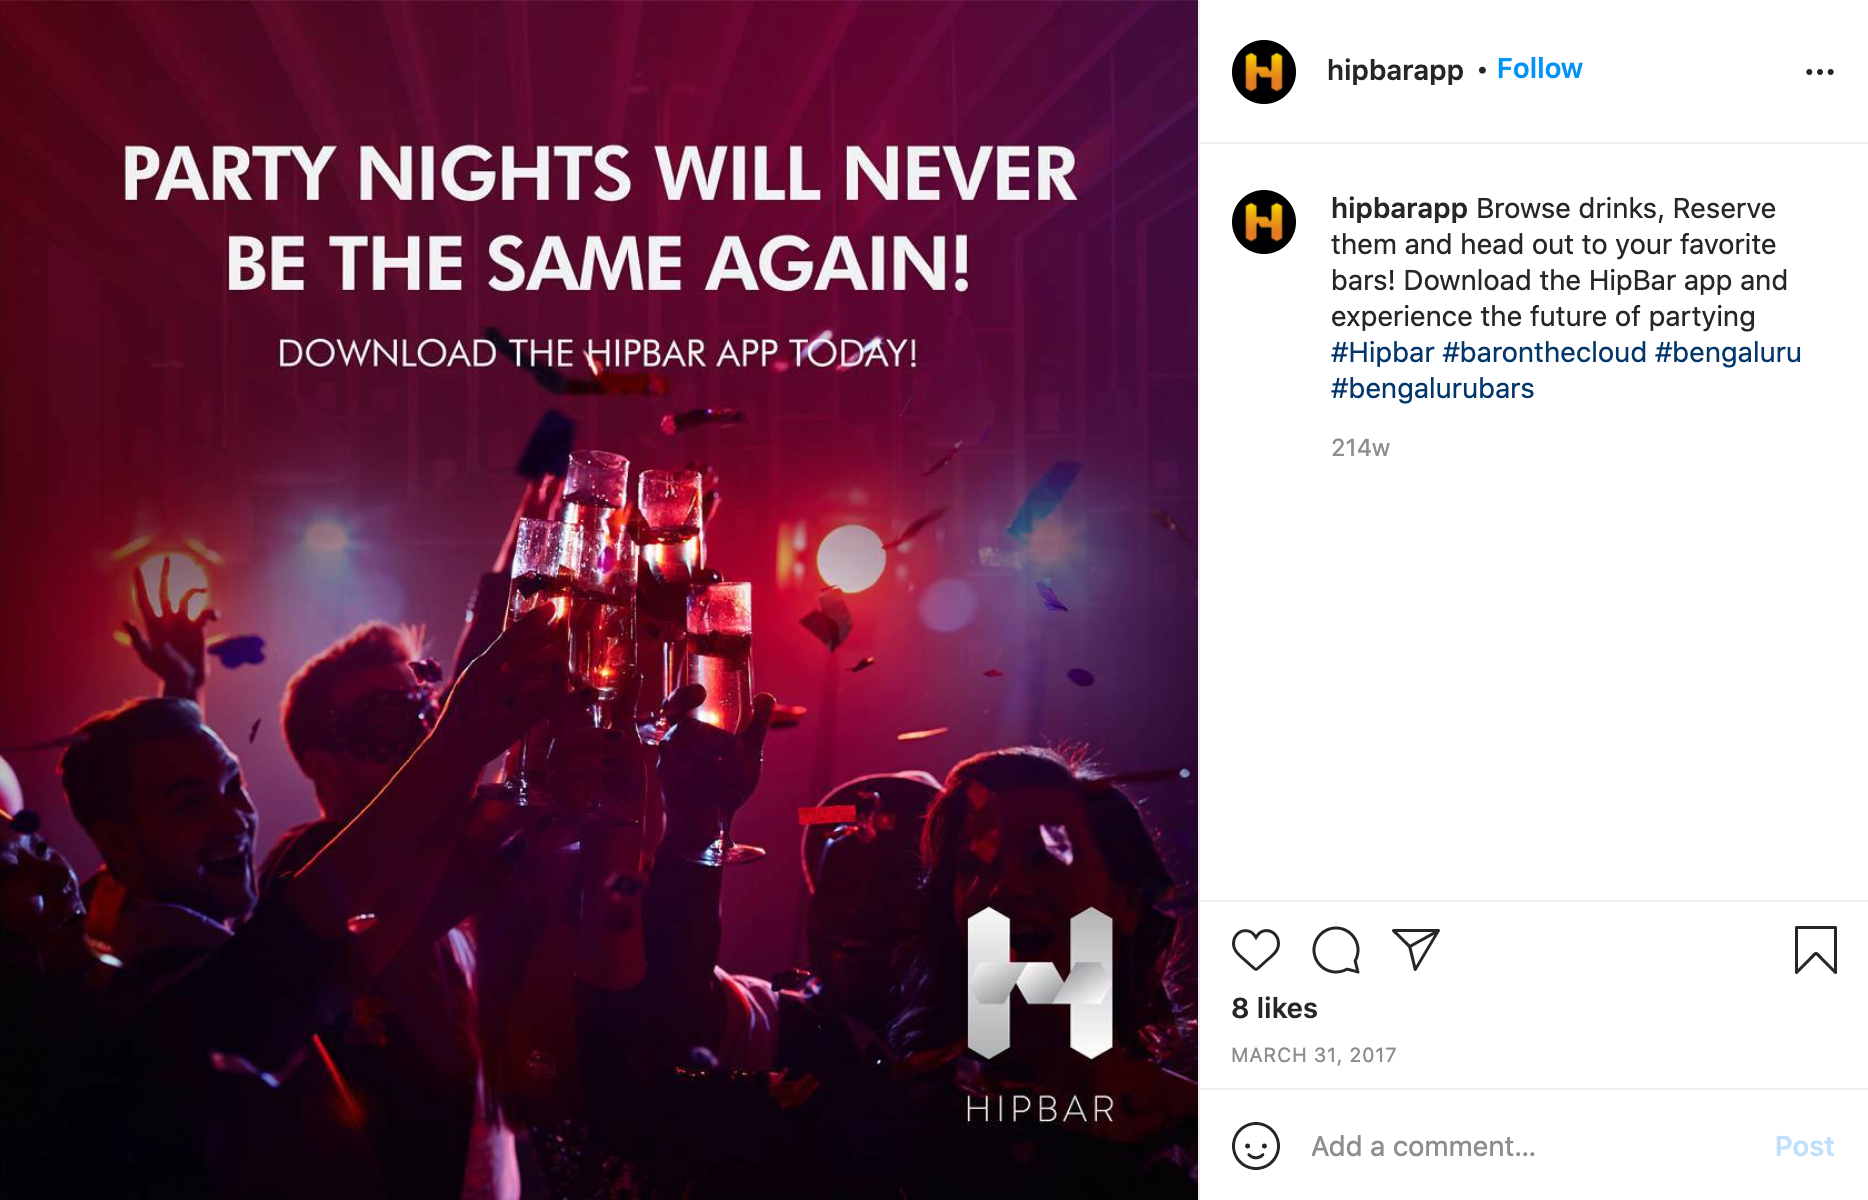Open the #baronthecloud hashtag
The width and height of the screenshot is (1868, 1200).
tap(1544, 352)
